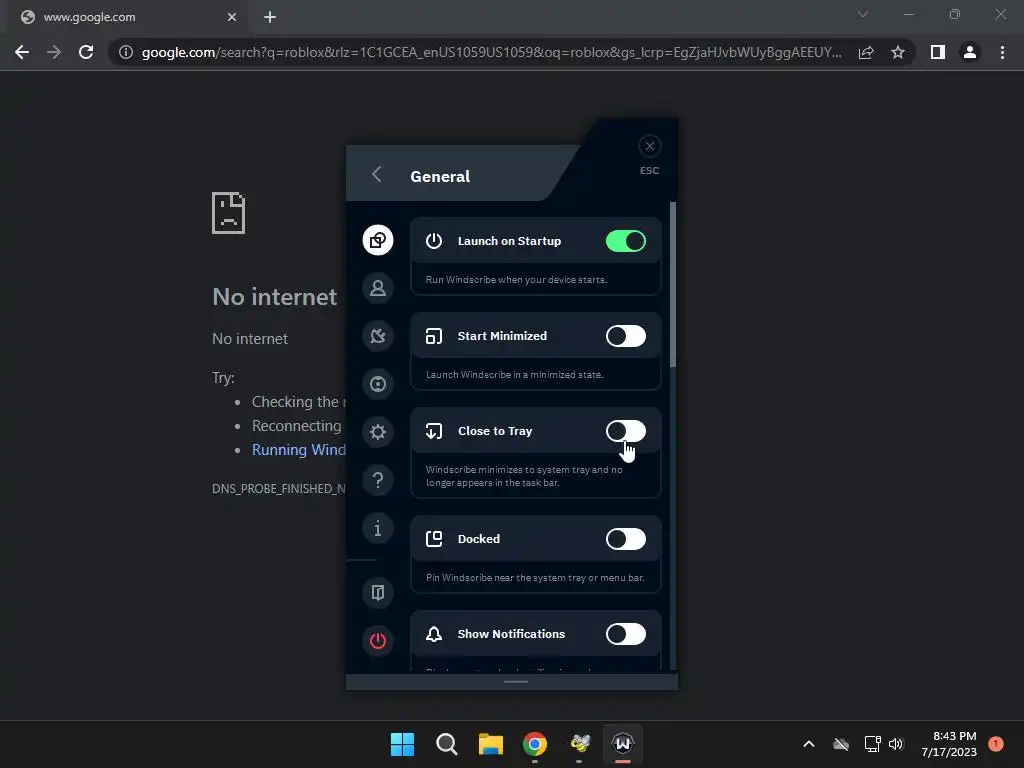The image size is (1024, 768).
Task: Click the Chrome taskbar icon
Action: click(x=535, y=744)
